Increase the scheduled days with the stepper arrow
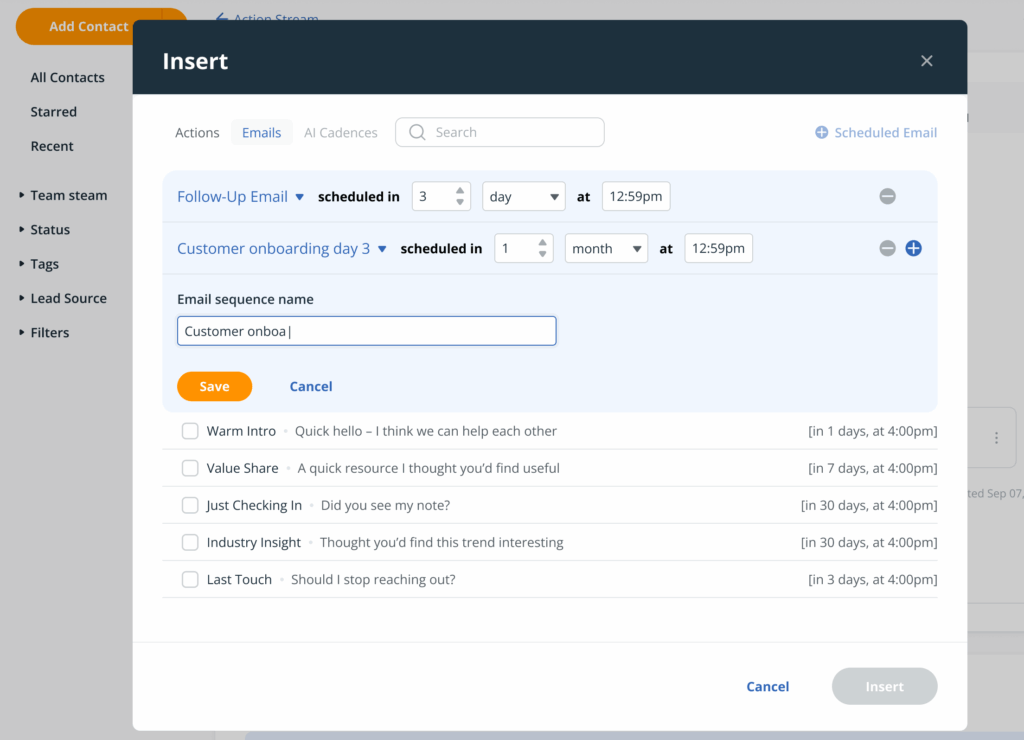 (x=459, y=191)
